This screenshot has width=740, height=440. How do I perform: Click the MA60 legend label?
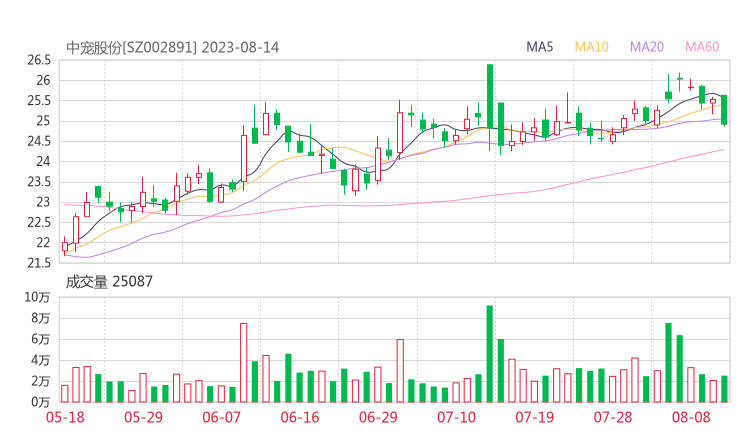pyautogui.click(x=702, y=47)
